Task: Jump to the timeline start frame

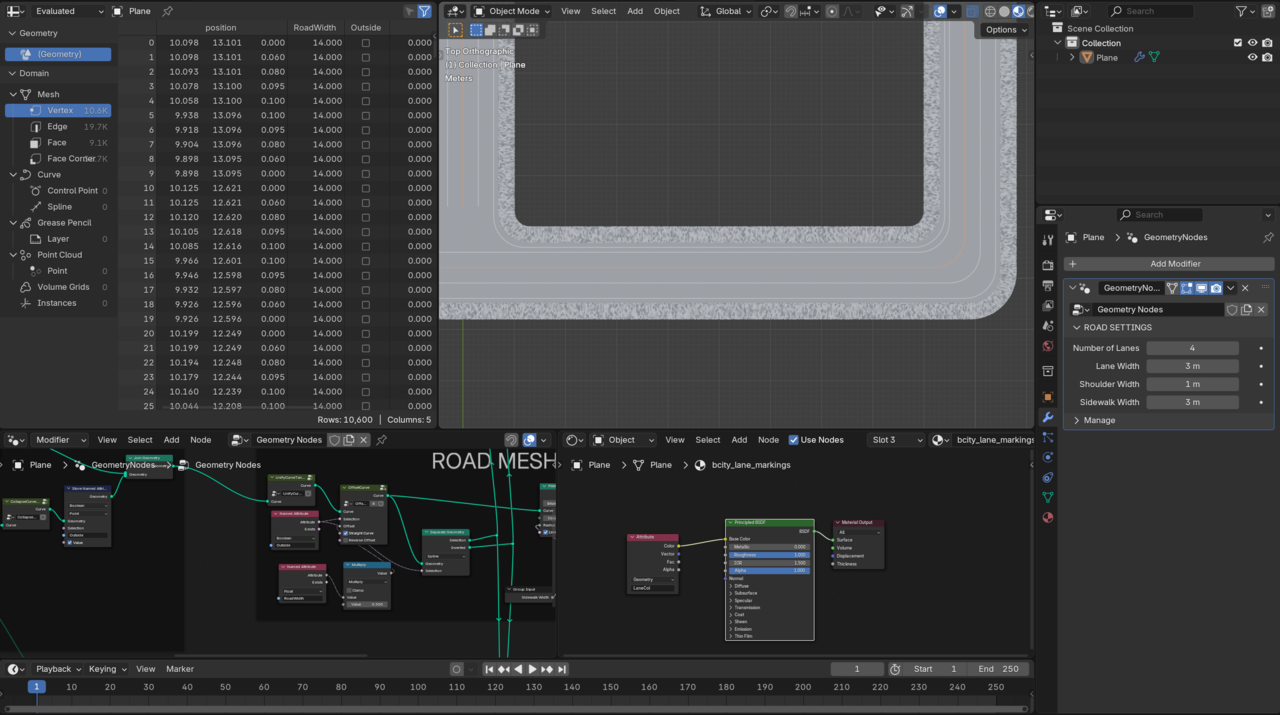Action: [490, 669]
